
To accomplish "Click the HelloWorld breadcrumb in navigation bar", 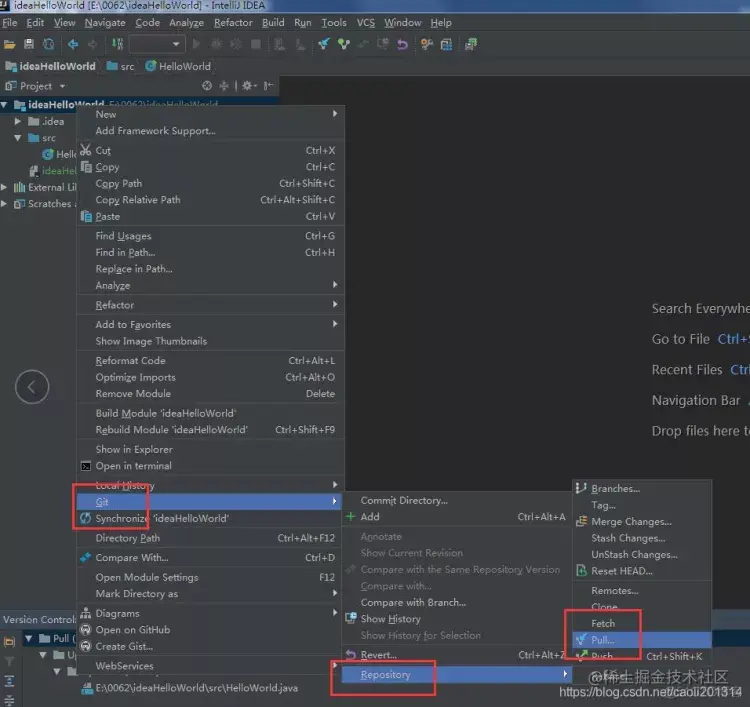I will 178,66.
